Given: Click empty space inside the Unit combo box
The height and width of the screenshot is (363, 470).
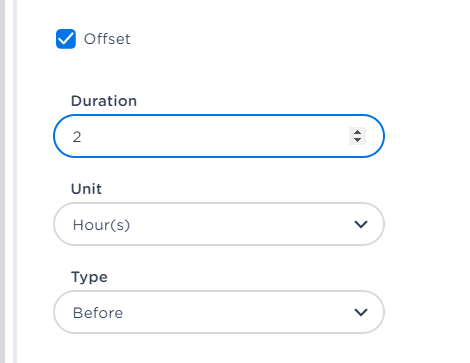Looking at the screenshot, I should click(240, 224).
